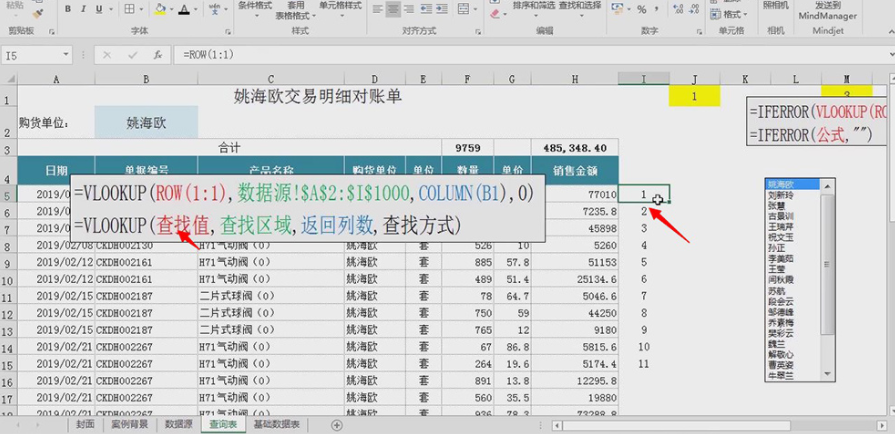Align text left in the alignment group
Viewport: 895px width, 434px height.
(x=377, y=9)
